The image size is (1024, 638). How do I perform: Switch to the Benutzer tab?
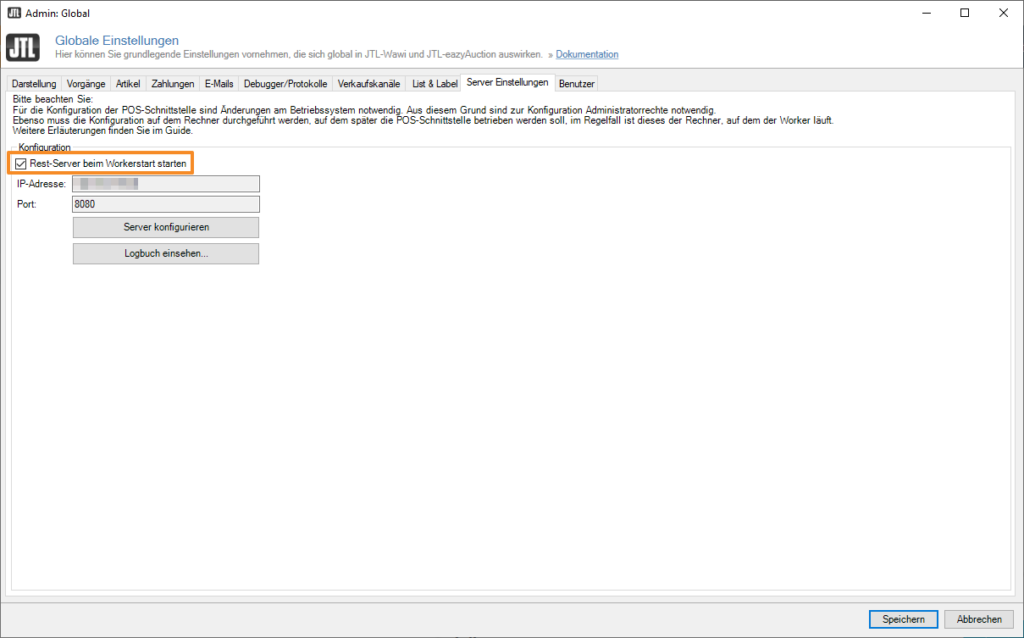[x=577, y=84]
